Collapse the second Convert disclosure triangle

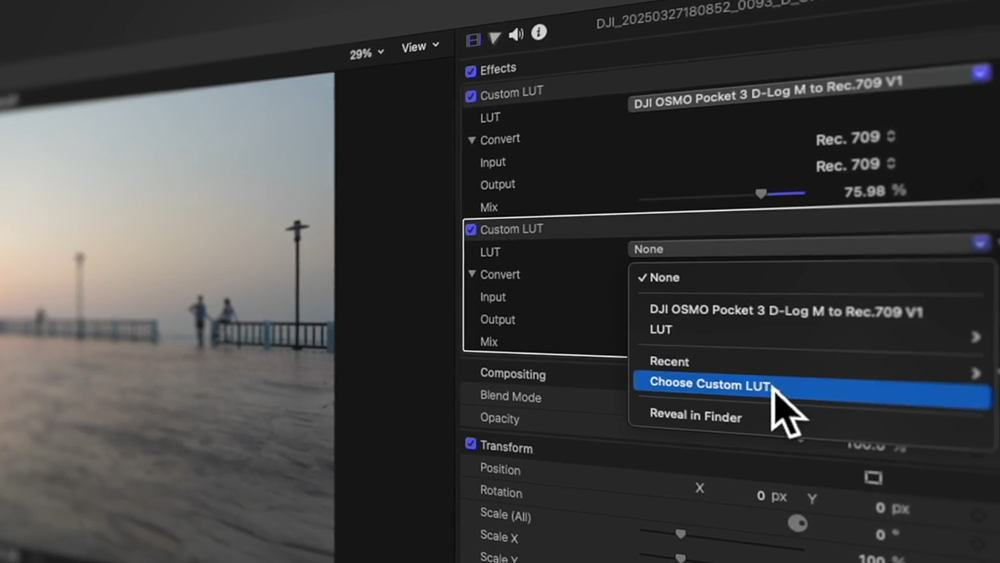tap(472, 274)
